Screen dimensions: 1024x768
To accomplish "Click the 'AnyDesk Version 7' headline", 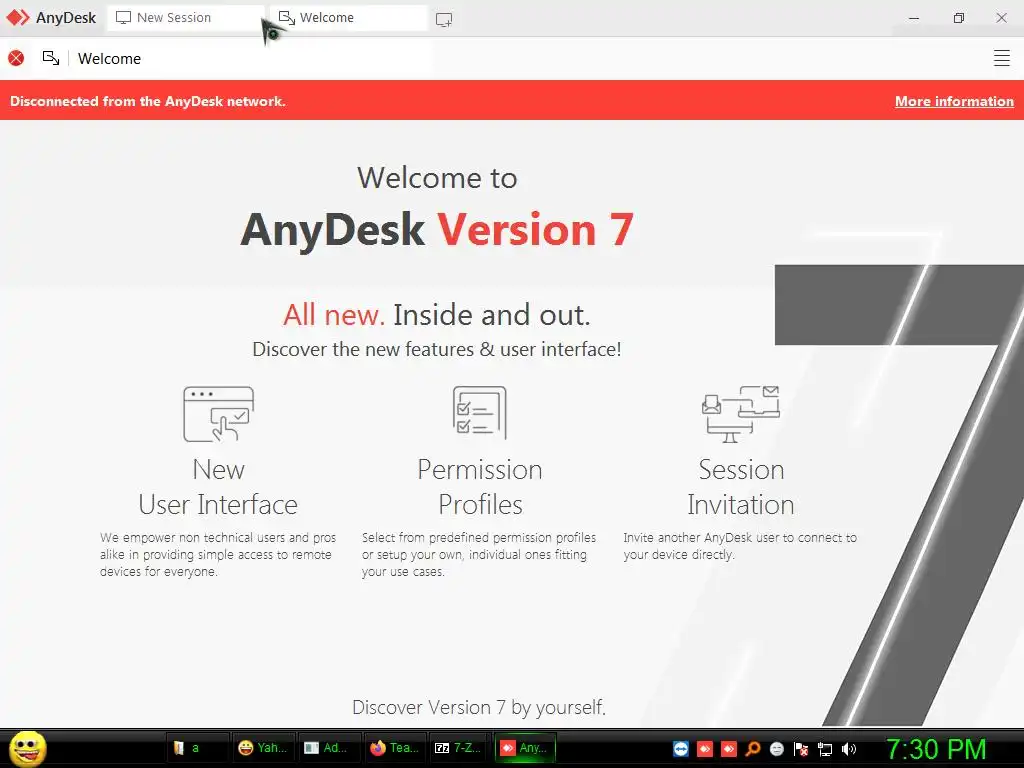I will [437, 229].
